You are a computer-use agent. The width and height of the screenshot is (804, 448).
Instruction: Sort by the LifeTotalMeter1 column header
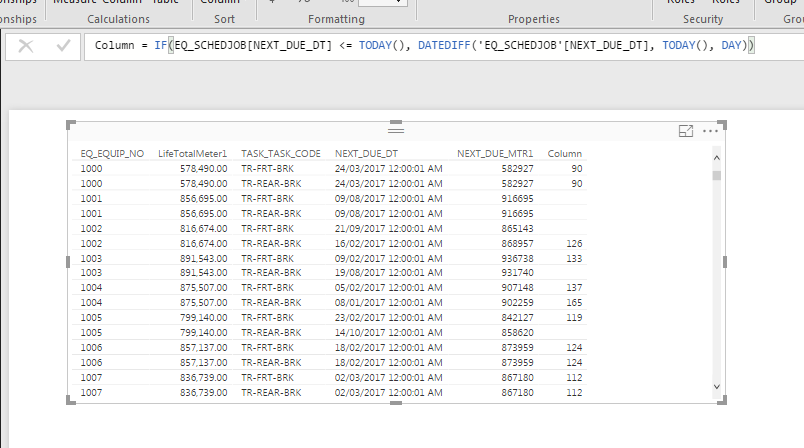pyautogui.click(x=192, y=154)
